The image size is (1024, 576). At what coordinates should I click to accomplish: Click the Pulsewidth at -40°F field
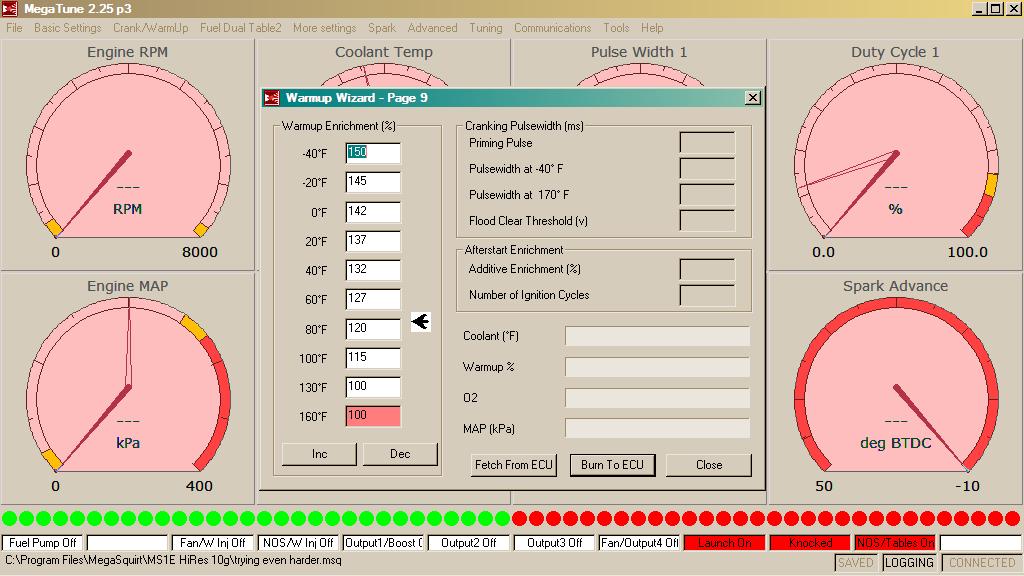[x=707, y=168]
